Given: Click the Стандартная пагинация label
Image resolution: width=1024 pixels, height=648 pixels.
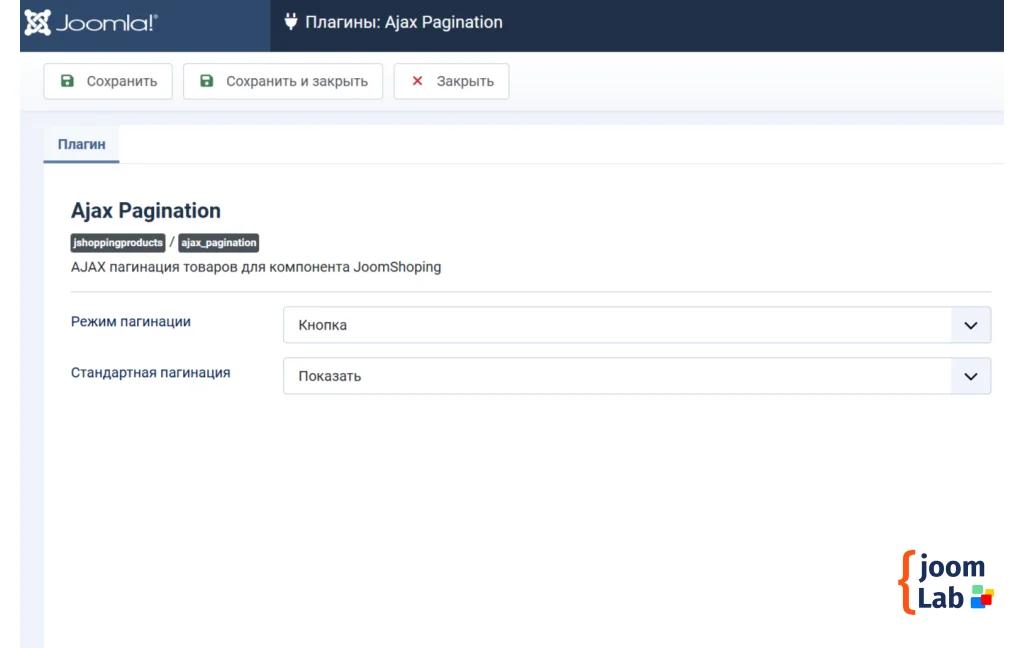Looking at the screenshot, I should 151,372.
